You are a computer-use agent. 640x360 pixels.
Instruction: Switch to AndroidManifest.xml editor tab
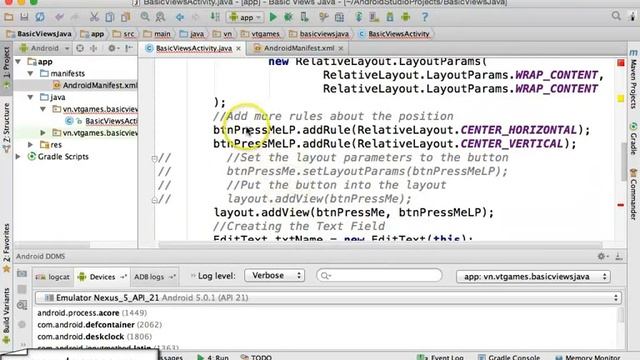pos(299,48)
